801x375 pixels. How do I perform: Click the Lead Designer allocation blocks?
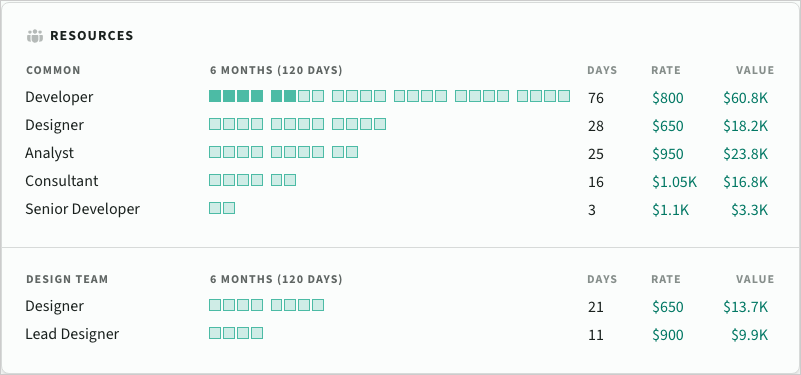[x=236, y=333]
